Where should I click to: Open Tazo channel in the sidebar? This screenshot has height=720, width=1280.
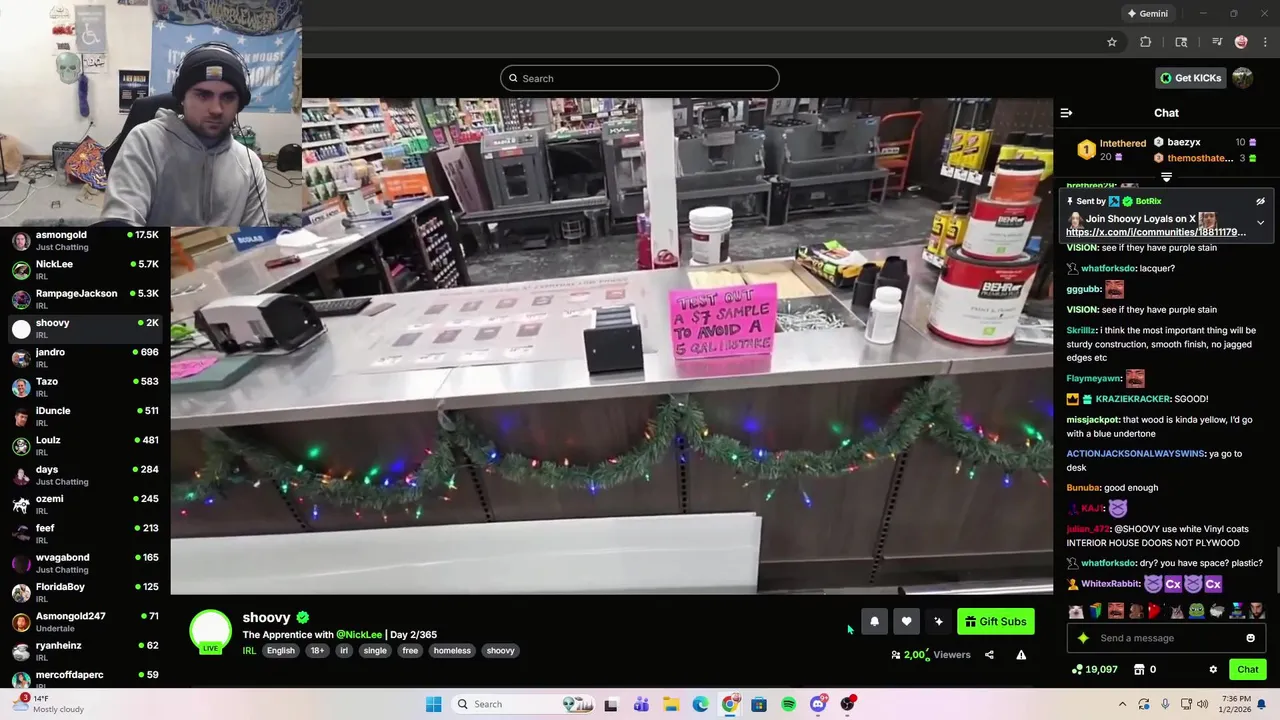[85, 387]
